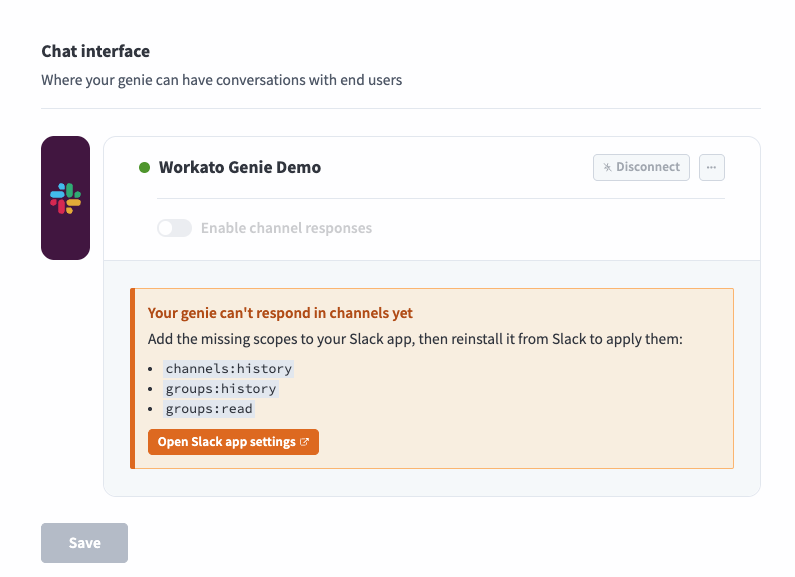795x577 pixels.
Task: Click the warning title about channel responses
Action: tap(280, 313)
